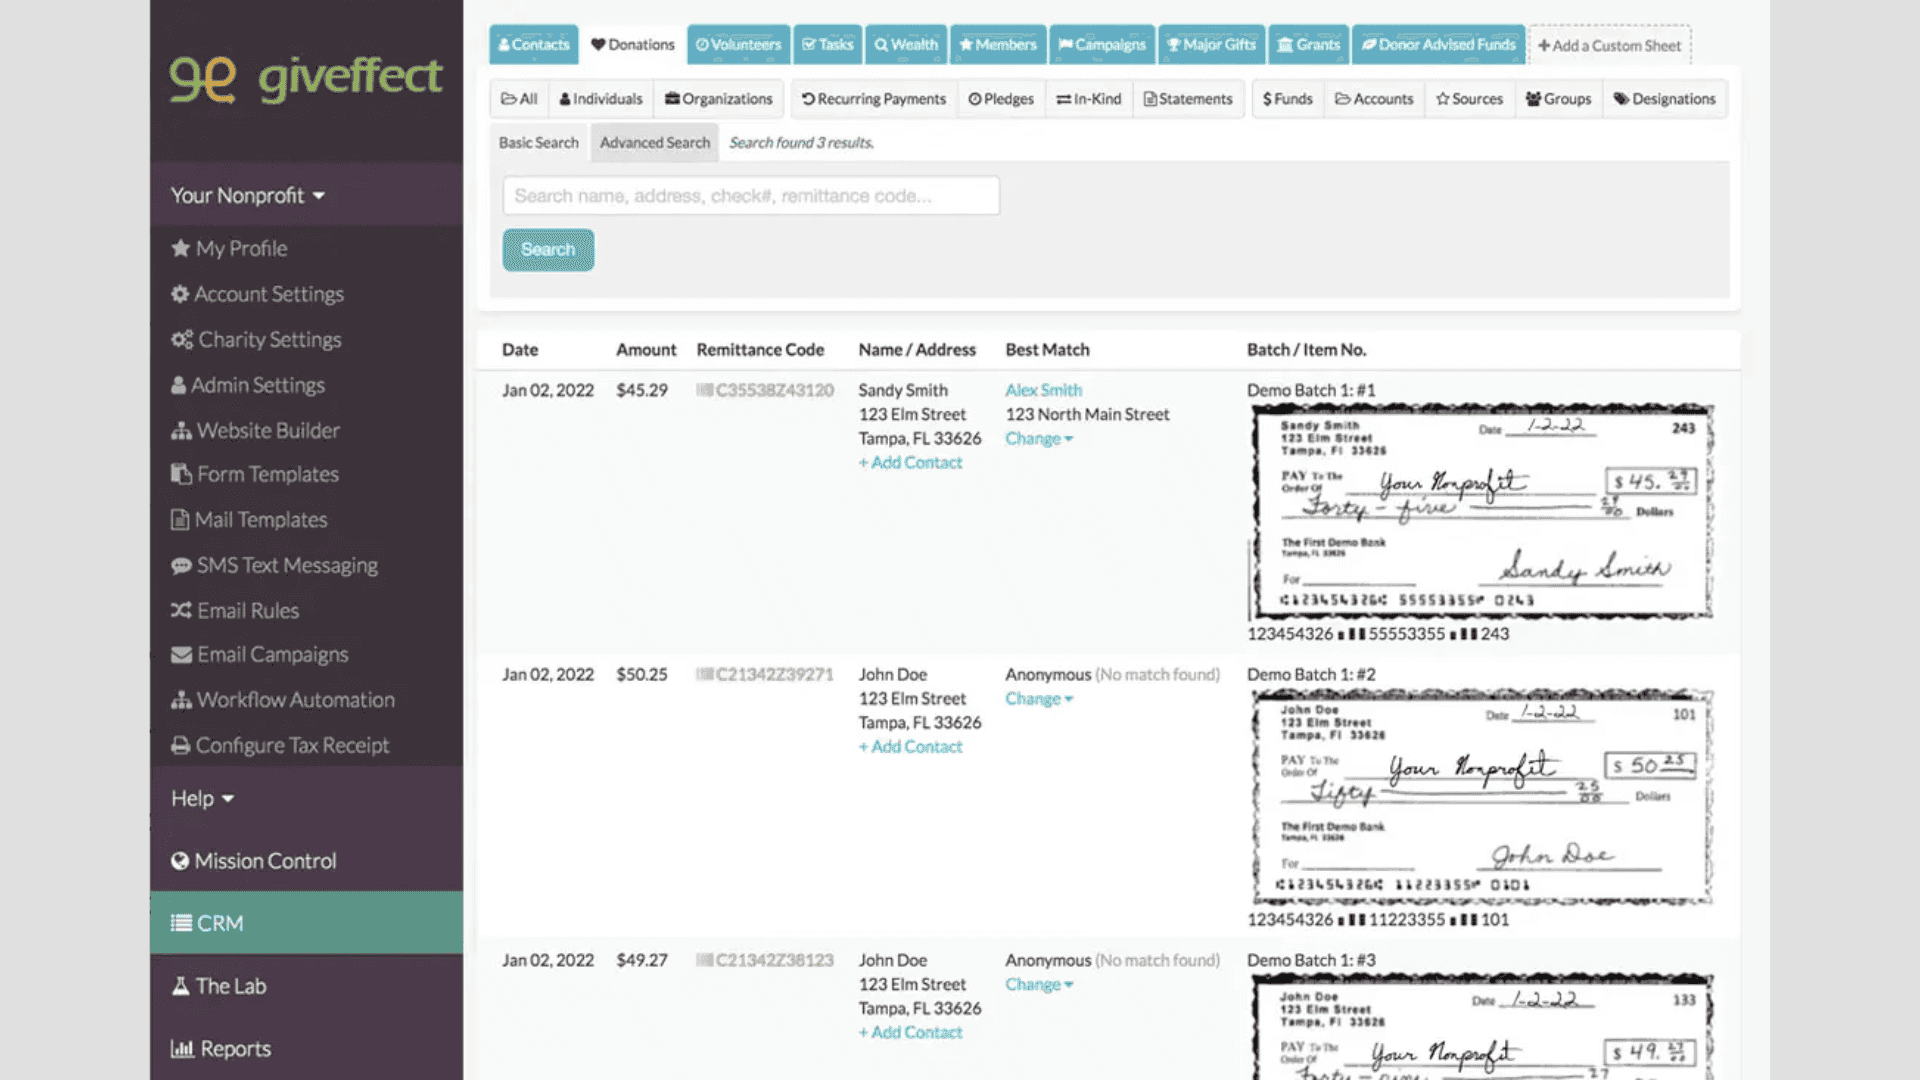Go to the Wealth tab
Image resolution: width=1920 pixels, height=1080 pixels.
point(906,45)
